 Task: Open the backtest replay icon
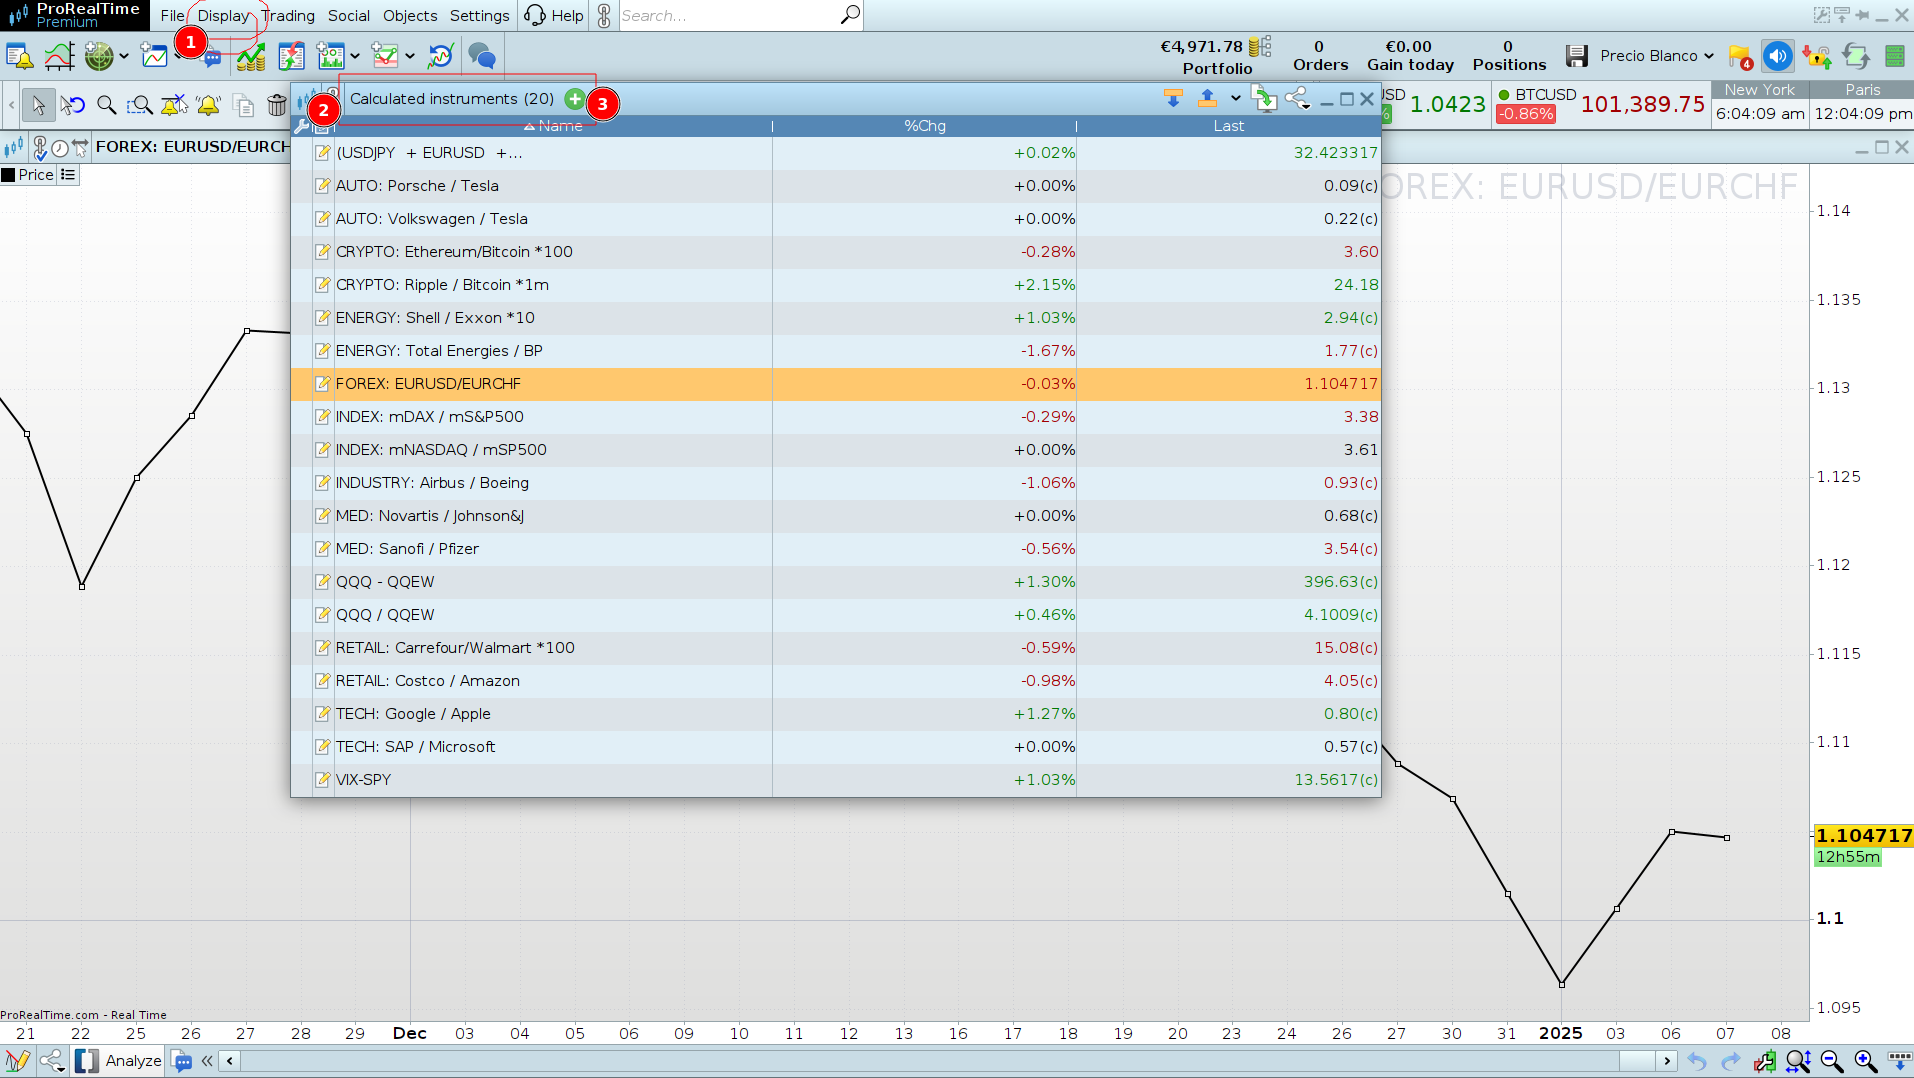click(440, 56)
